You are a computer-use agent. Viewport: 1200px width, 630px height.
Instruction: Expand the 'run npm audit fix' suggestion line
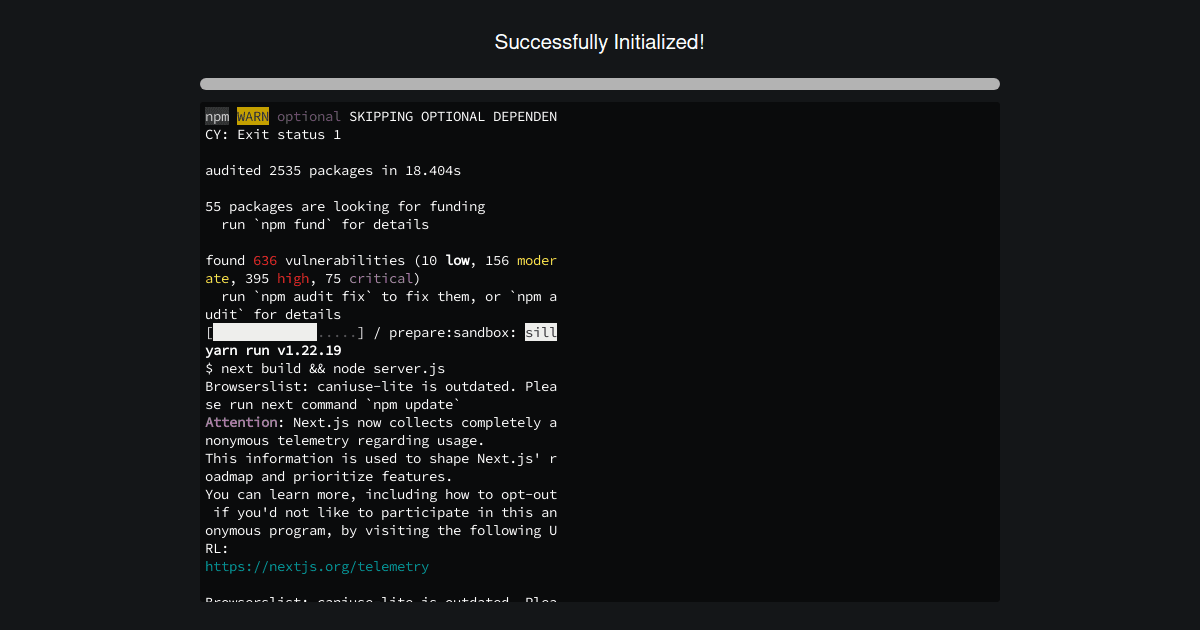coord(381,296)
